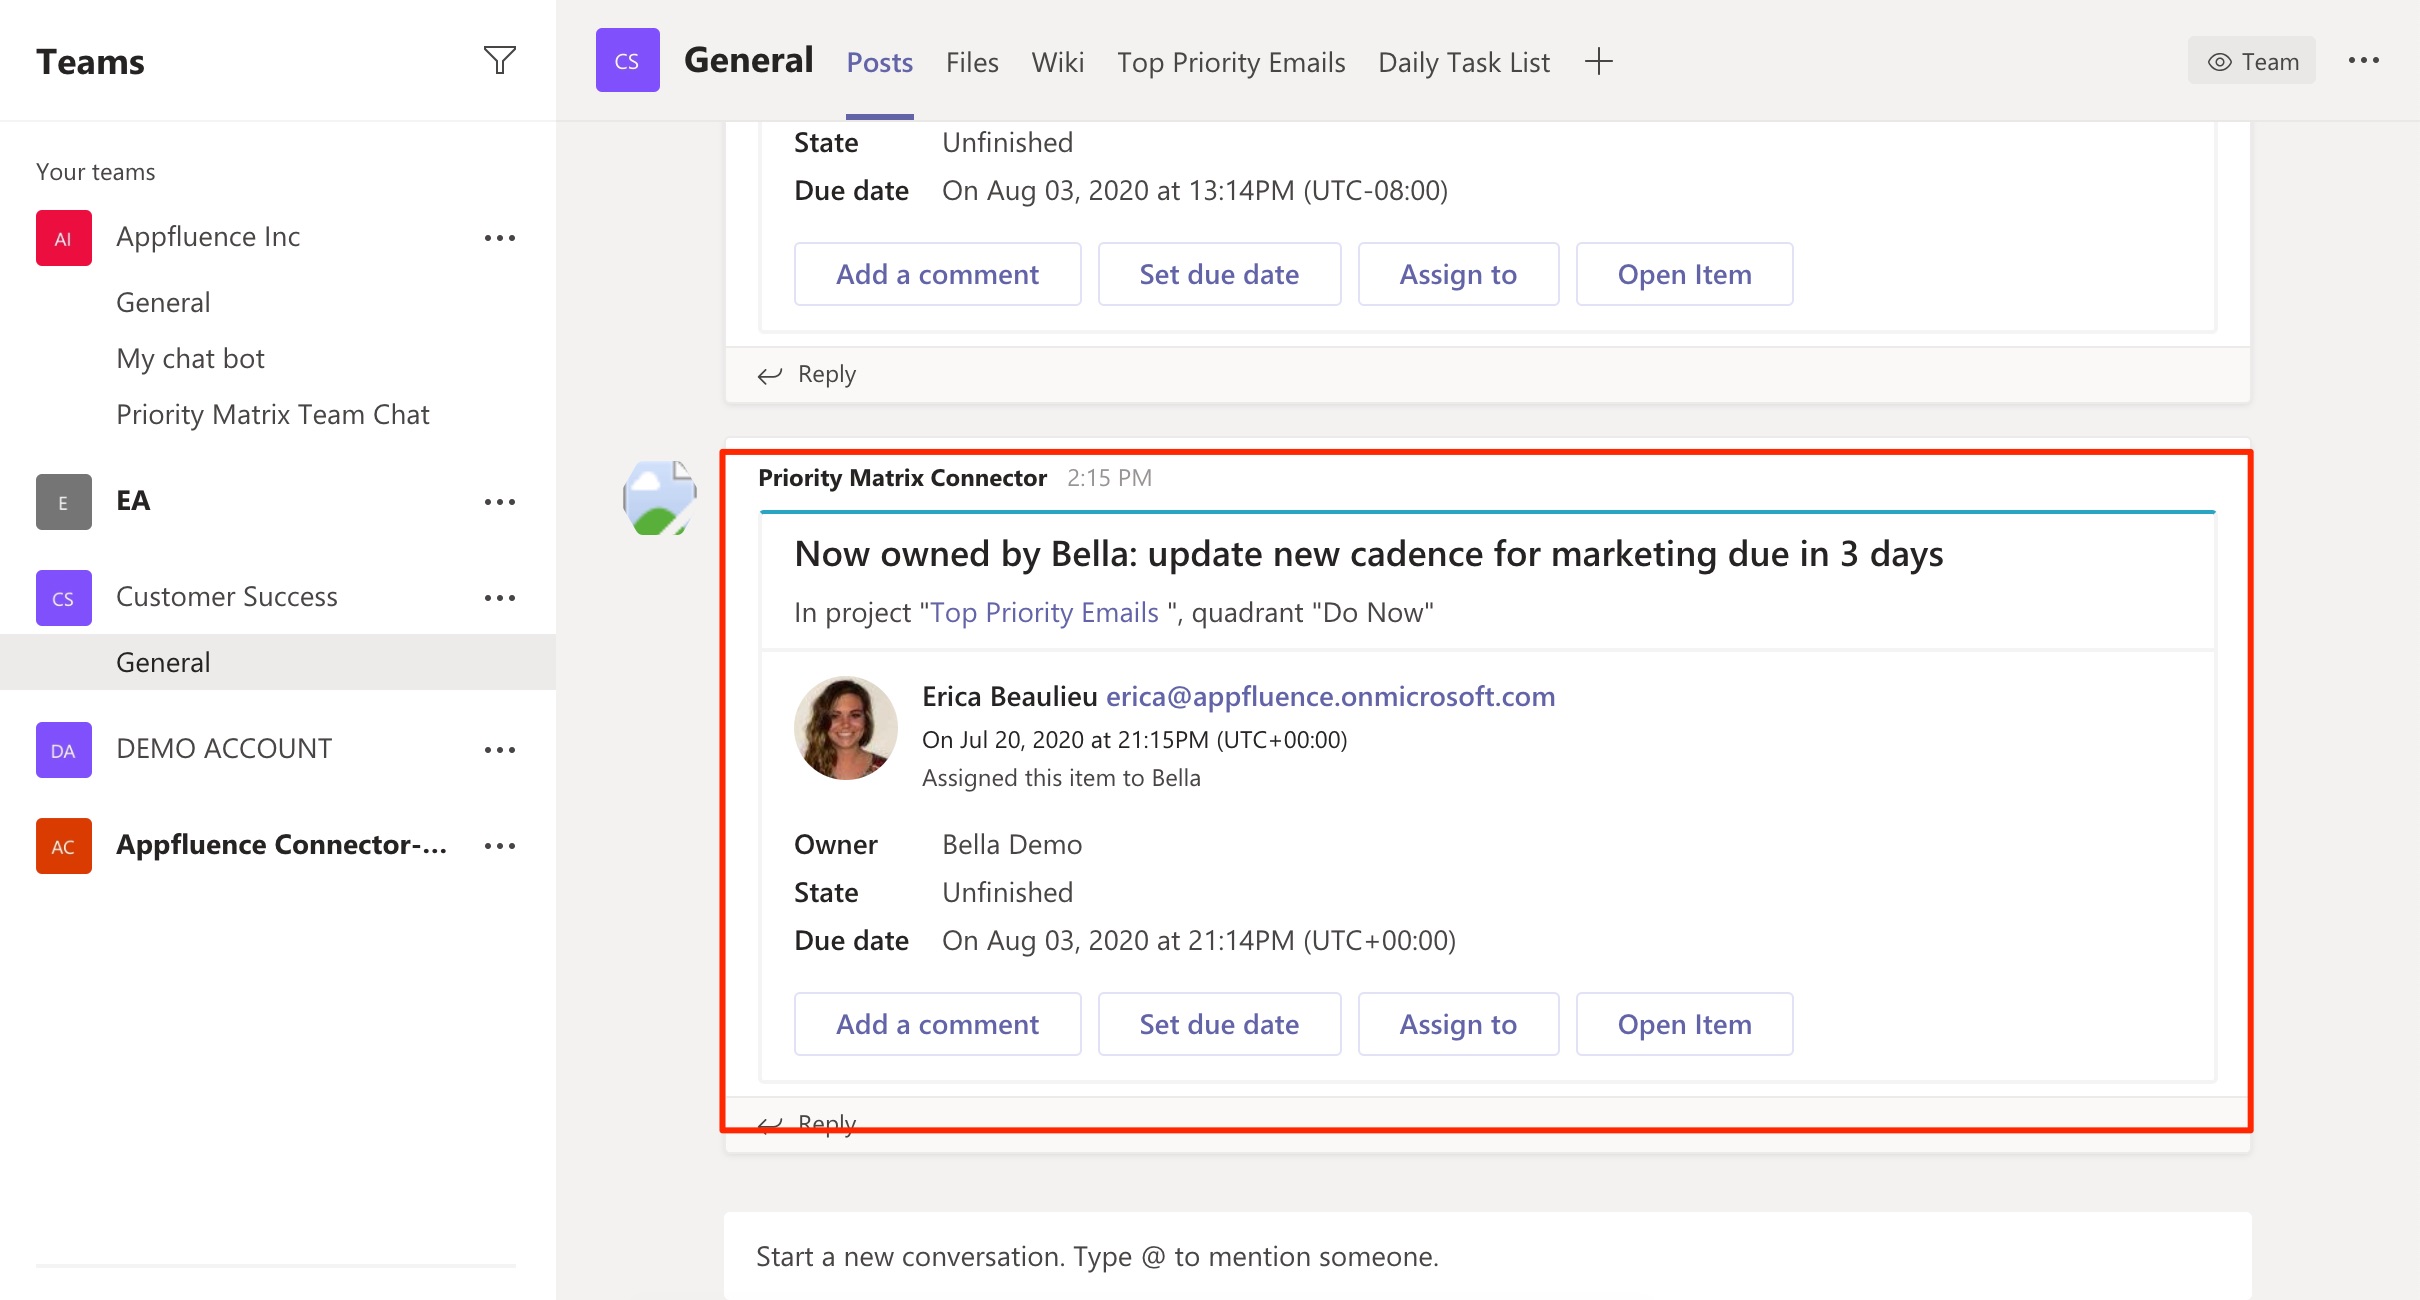Open the Top Priority Emails project link

coord(1043,612)
